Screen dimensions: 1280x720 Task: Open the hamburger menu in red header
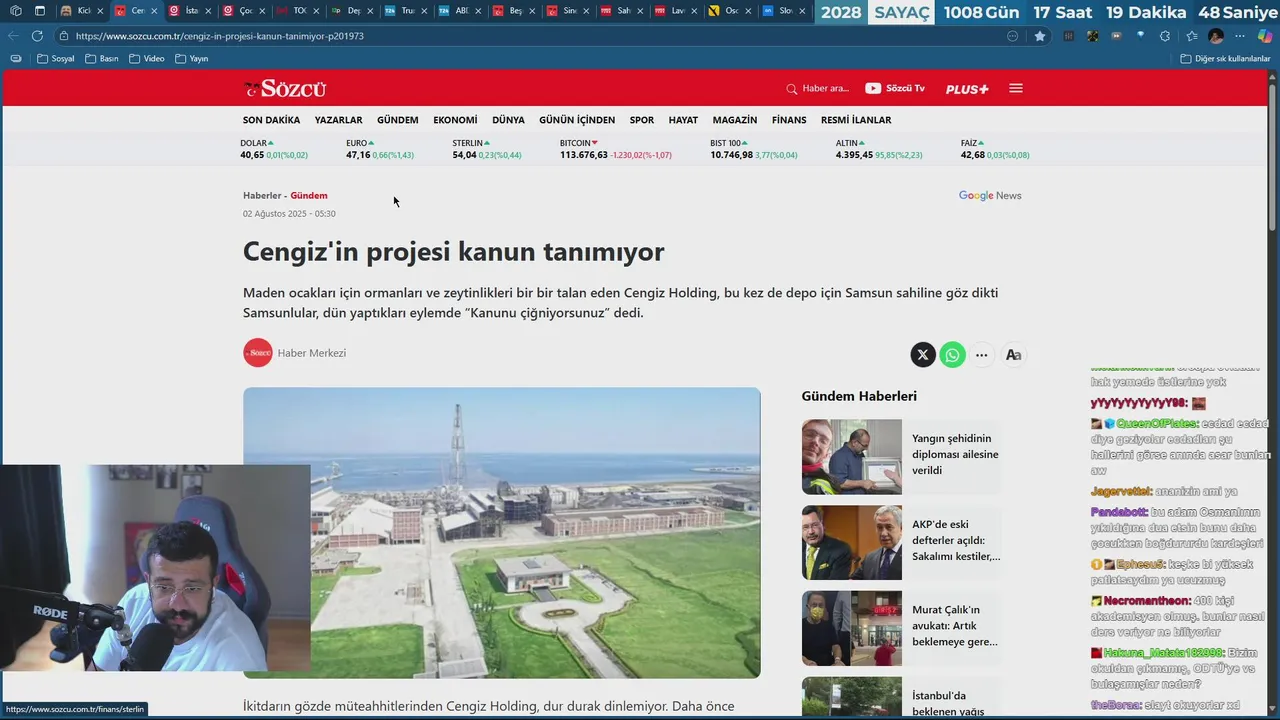1016,88
